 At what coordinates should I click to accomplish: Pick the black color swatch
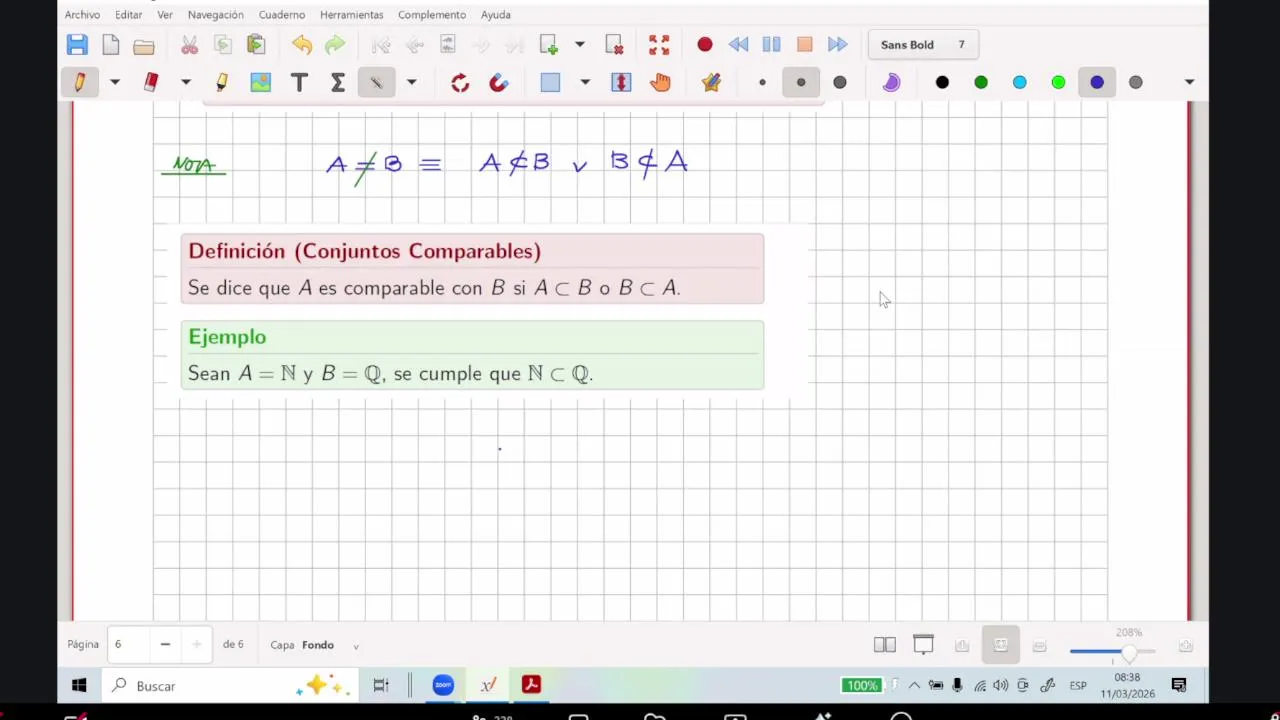(x=942, y=82)
